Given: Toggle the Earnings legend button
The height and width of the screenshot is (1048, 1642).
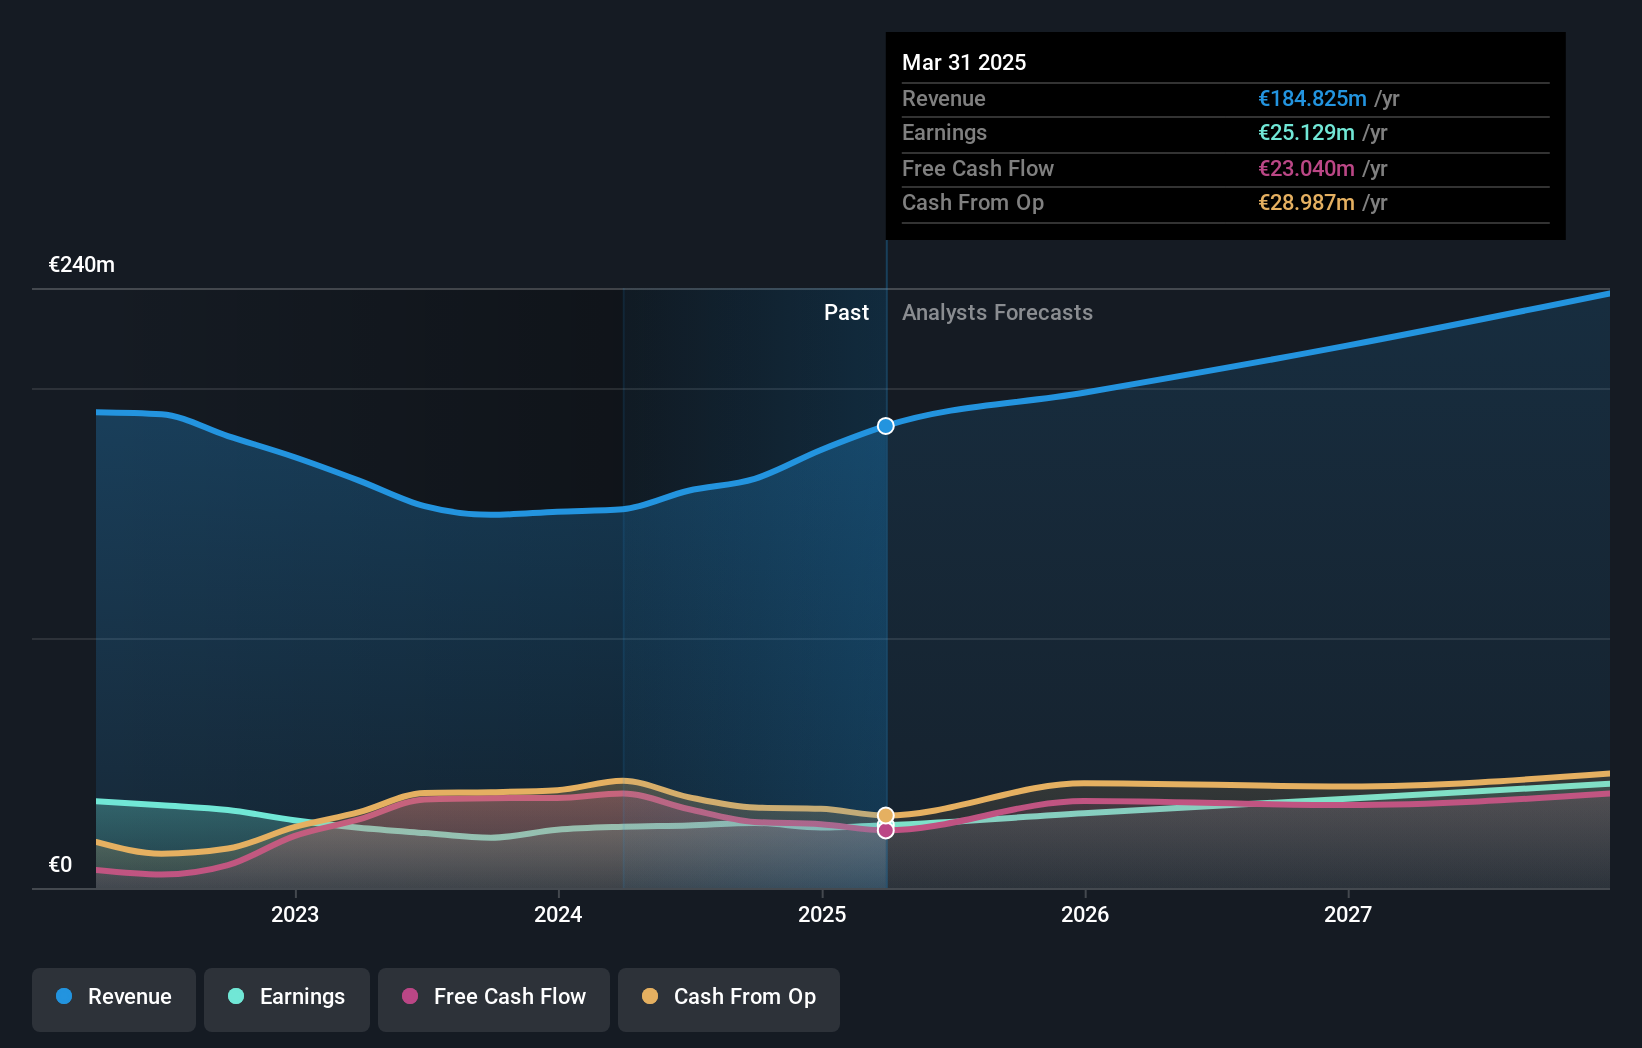Looking at the screenshot, I should (287, 999).
